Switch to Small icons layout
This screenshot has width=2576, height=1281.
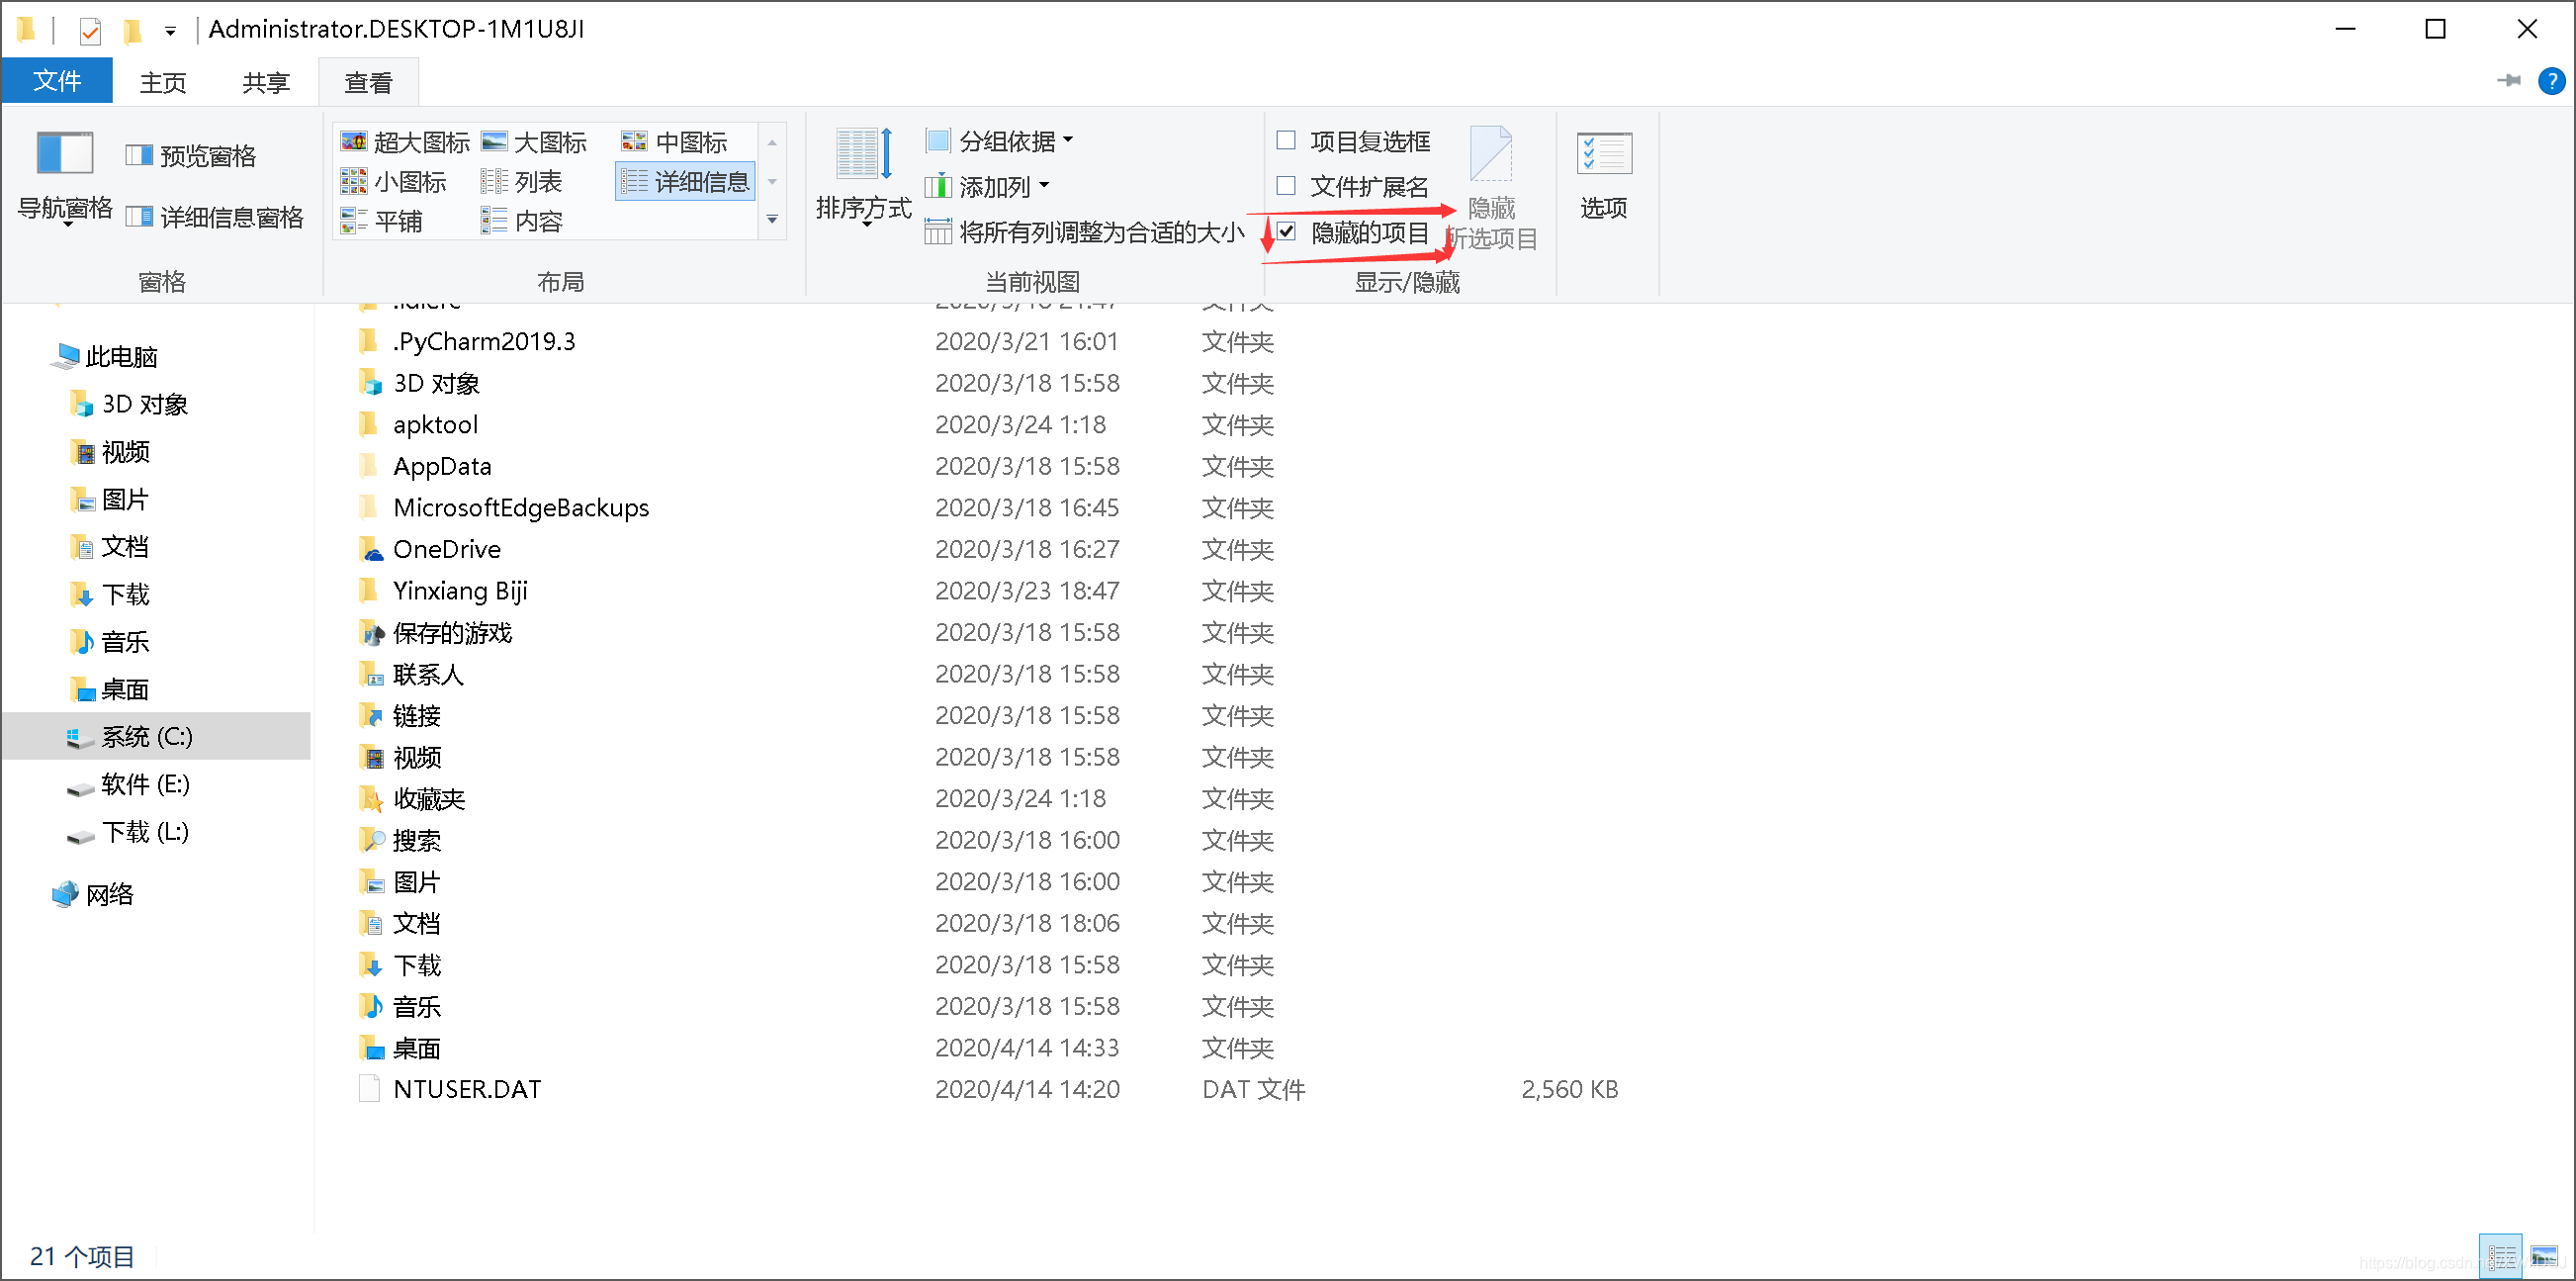[x=394, y=182]
